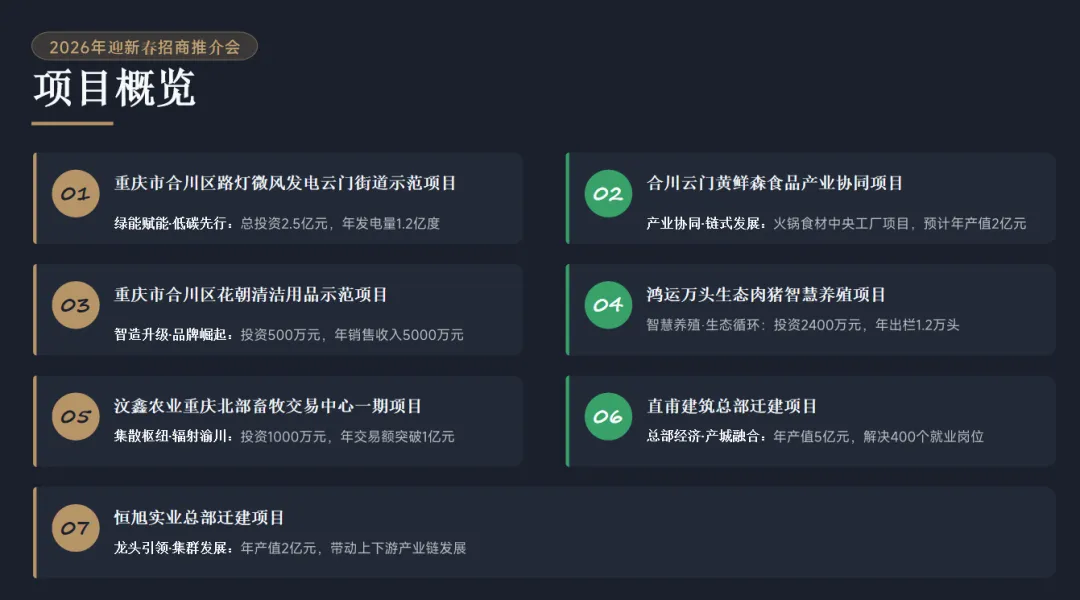This screenshot has height=600, width=1080.
Task: Select the green 04 circle icon
Action: 608,305
